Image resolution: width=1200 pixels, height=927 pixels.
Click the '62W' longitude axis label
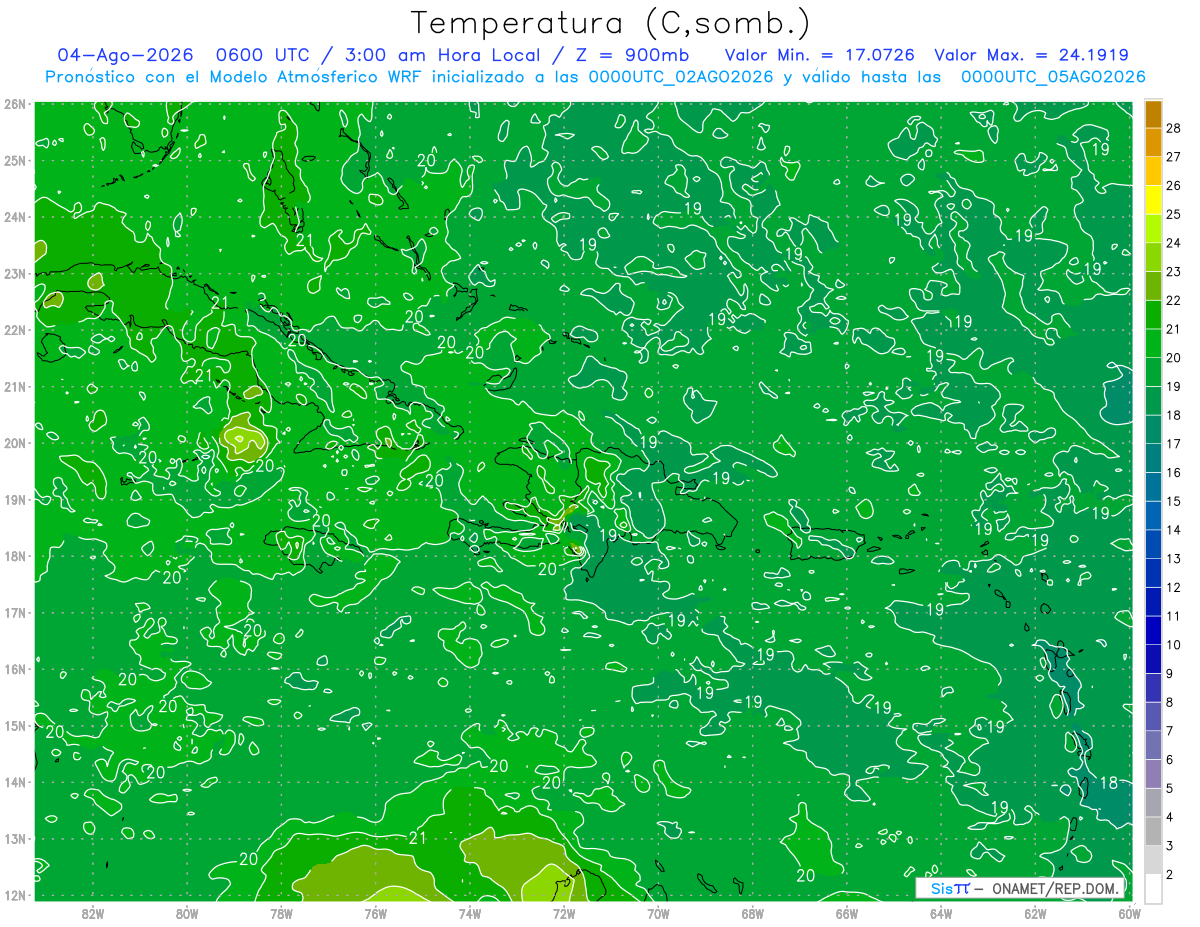coord(1035,912)
